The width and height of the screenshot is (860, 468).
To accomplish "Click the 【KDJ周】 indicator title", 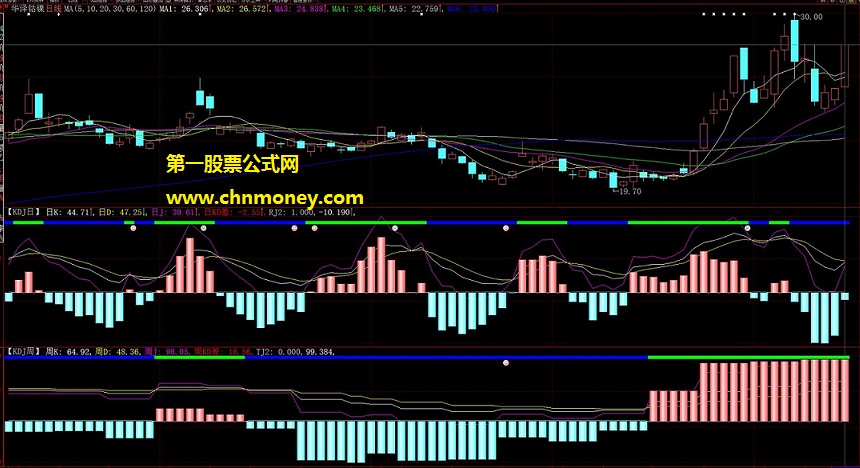I will click(x=23, y=351).
